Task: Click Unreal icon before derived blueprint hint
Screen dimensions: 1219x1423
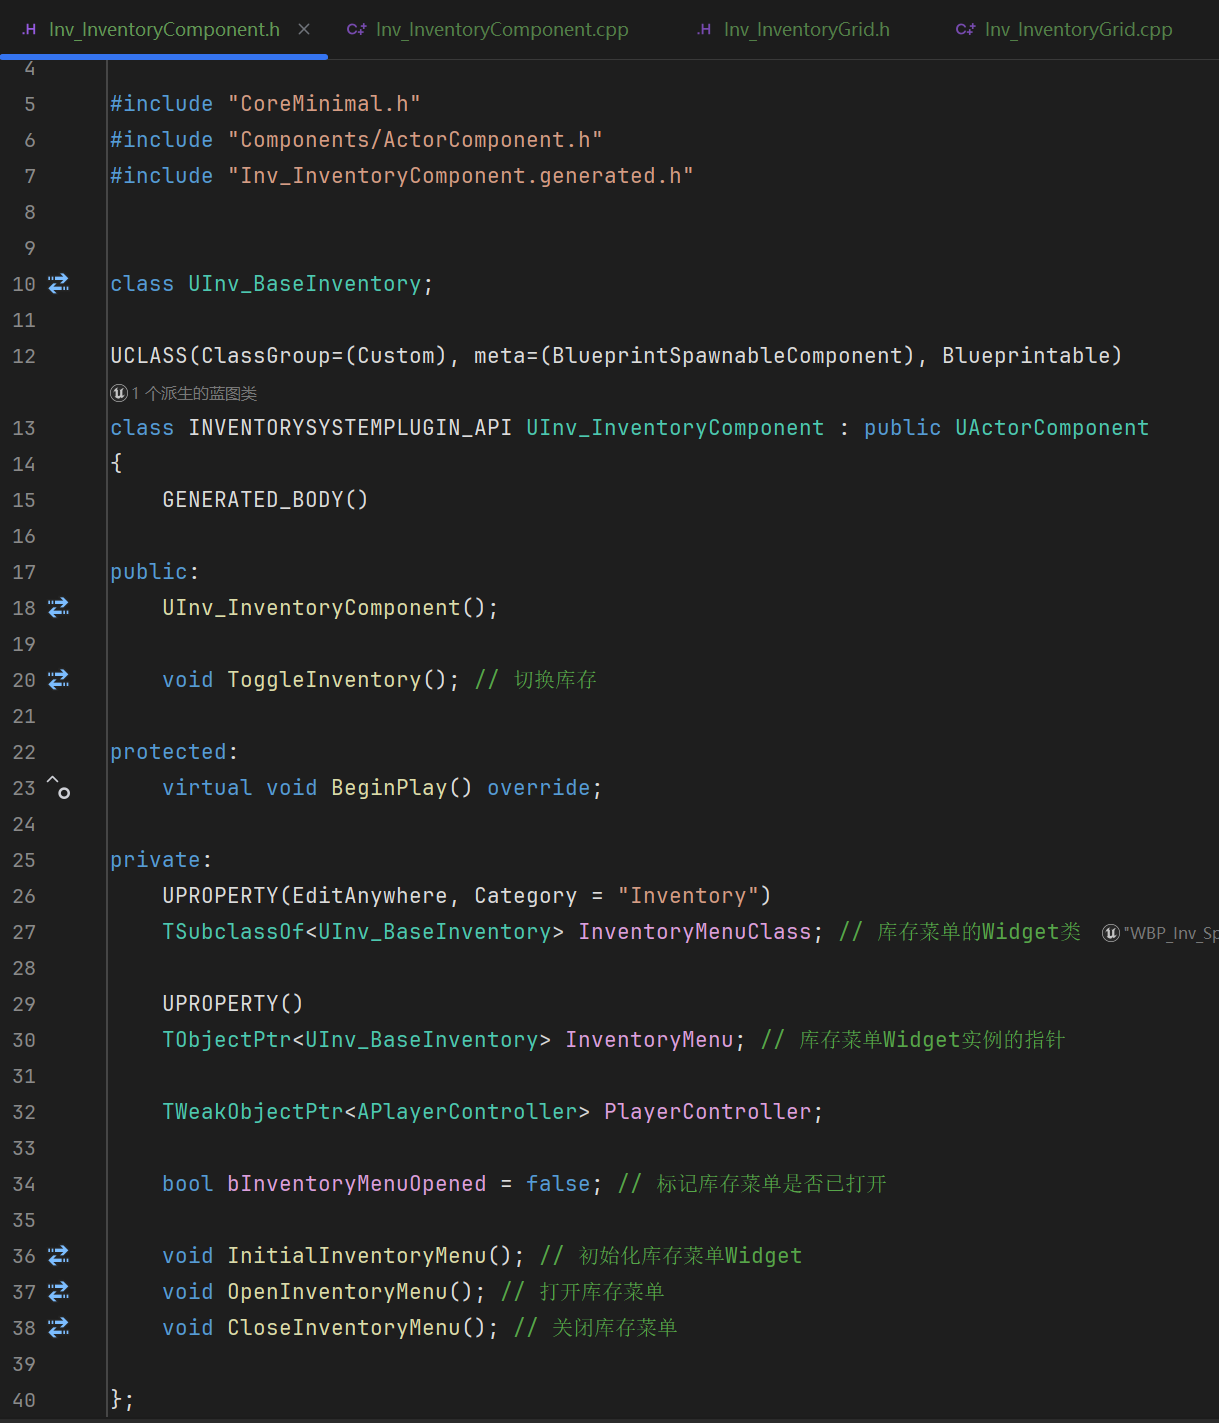Action: click(x=119, y=393)
